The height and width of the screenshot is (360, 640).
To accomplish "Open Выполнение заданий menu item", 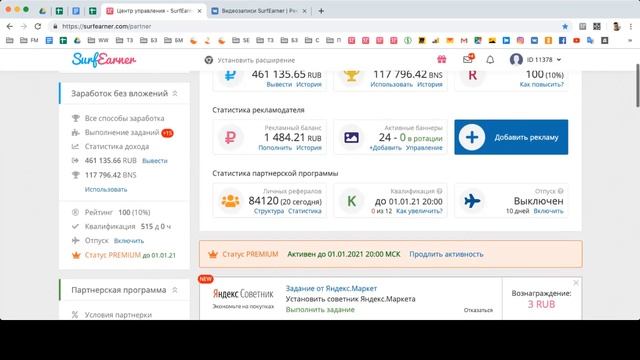I will coord(122,133).
